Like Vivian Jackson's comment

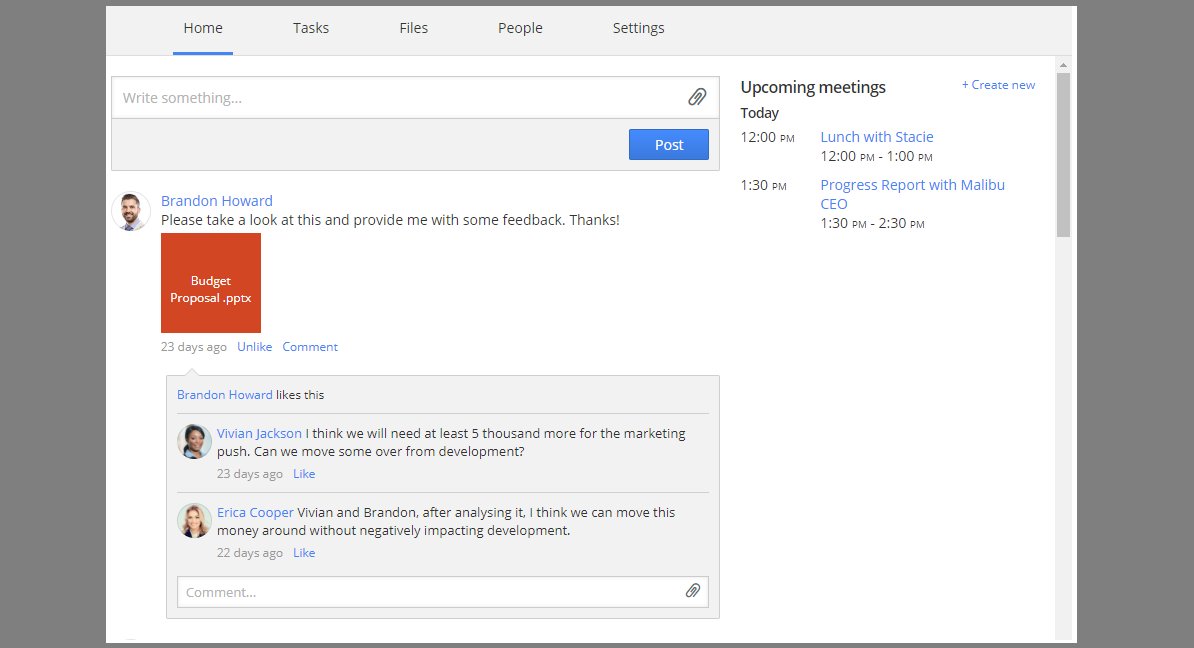[x=304, y=474]
